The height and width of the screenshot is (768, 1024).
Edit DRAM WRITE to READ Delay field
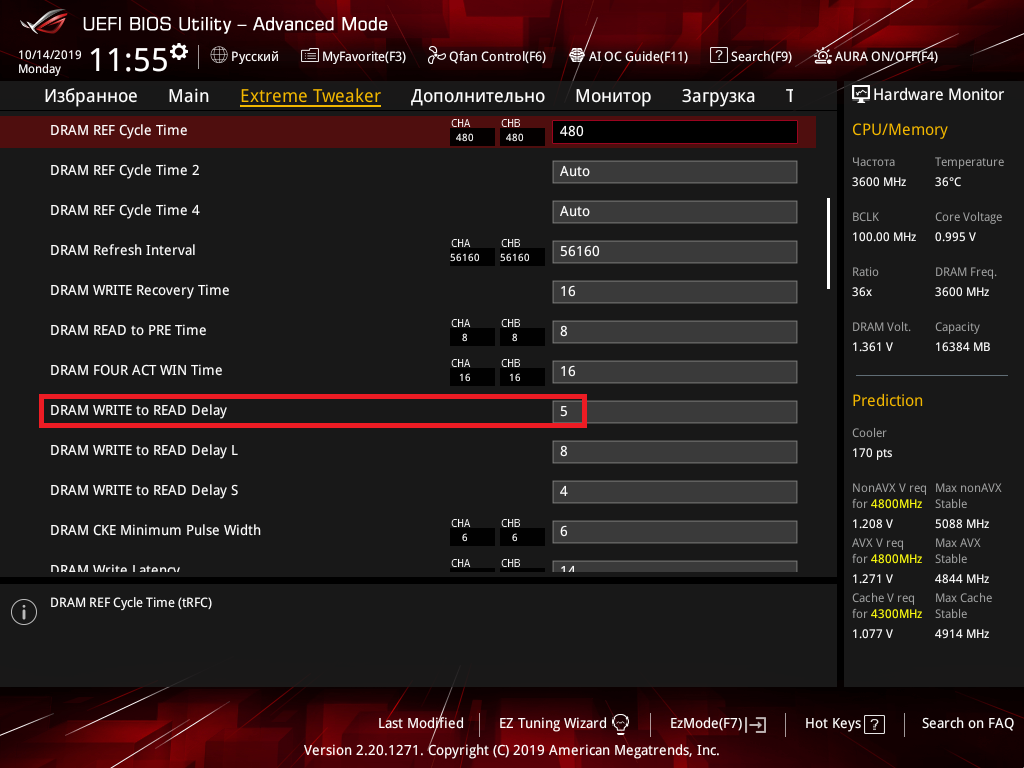tap(675, 411)
